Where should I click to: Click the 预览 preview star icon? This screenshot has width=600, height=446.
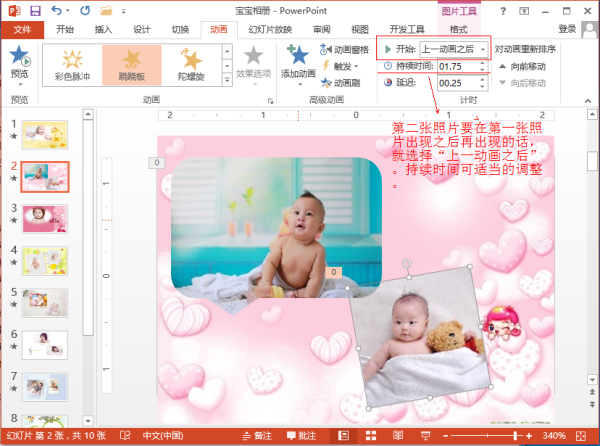pos(20,55)
